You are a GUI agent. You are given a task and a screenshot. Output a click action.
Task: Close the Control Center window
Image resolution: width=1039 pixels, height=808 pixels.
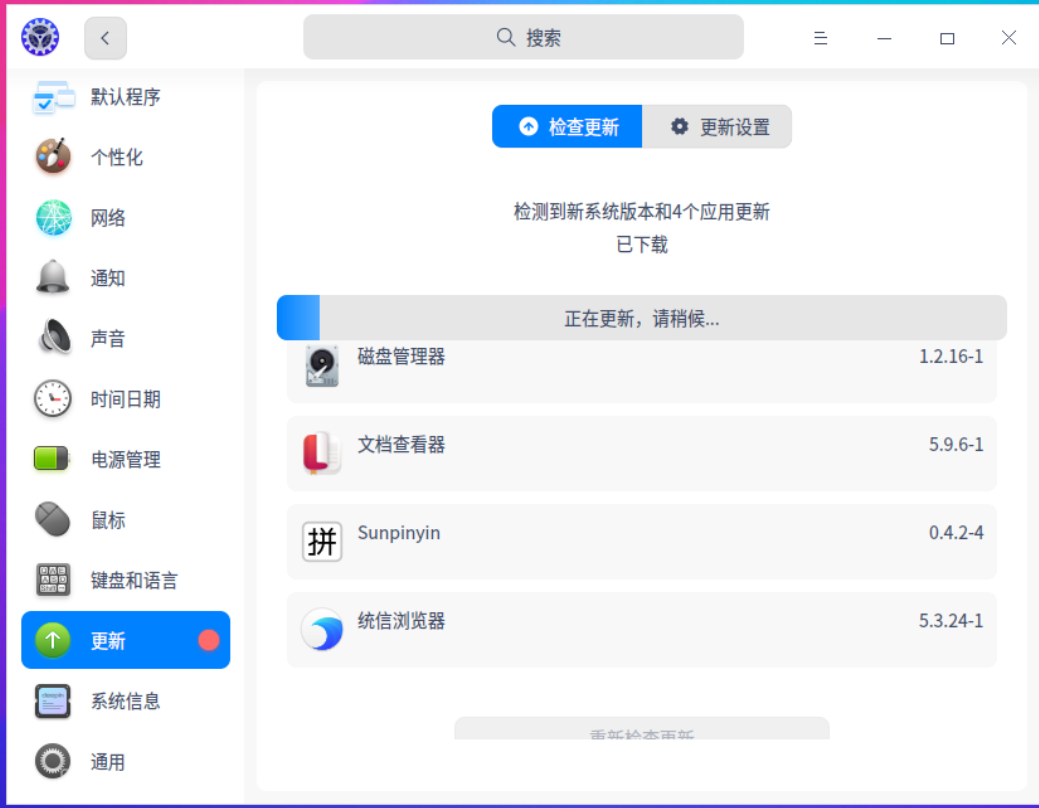(x=1009, y=38)
